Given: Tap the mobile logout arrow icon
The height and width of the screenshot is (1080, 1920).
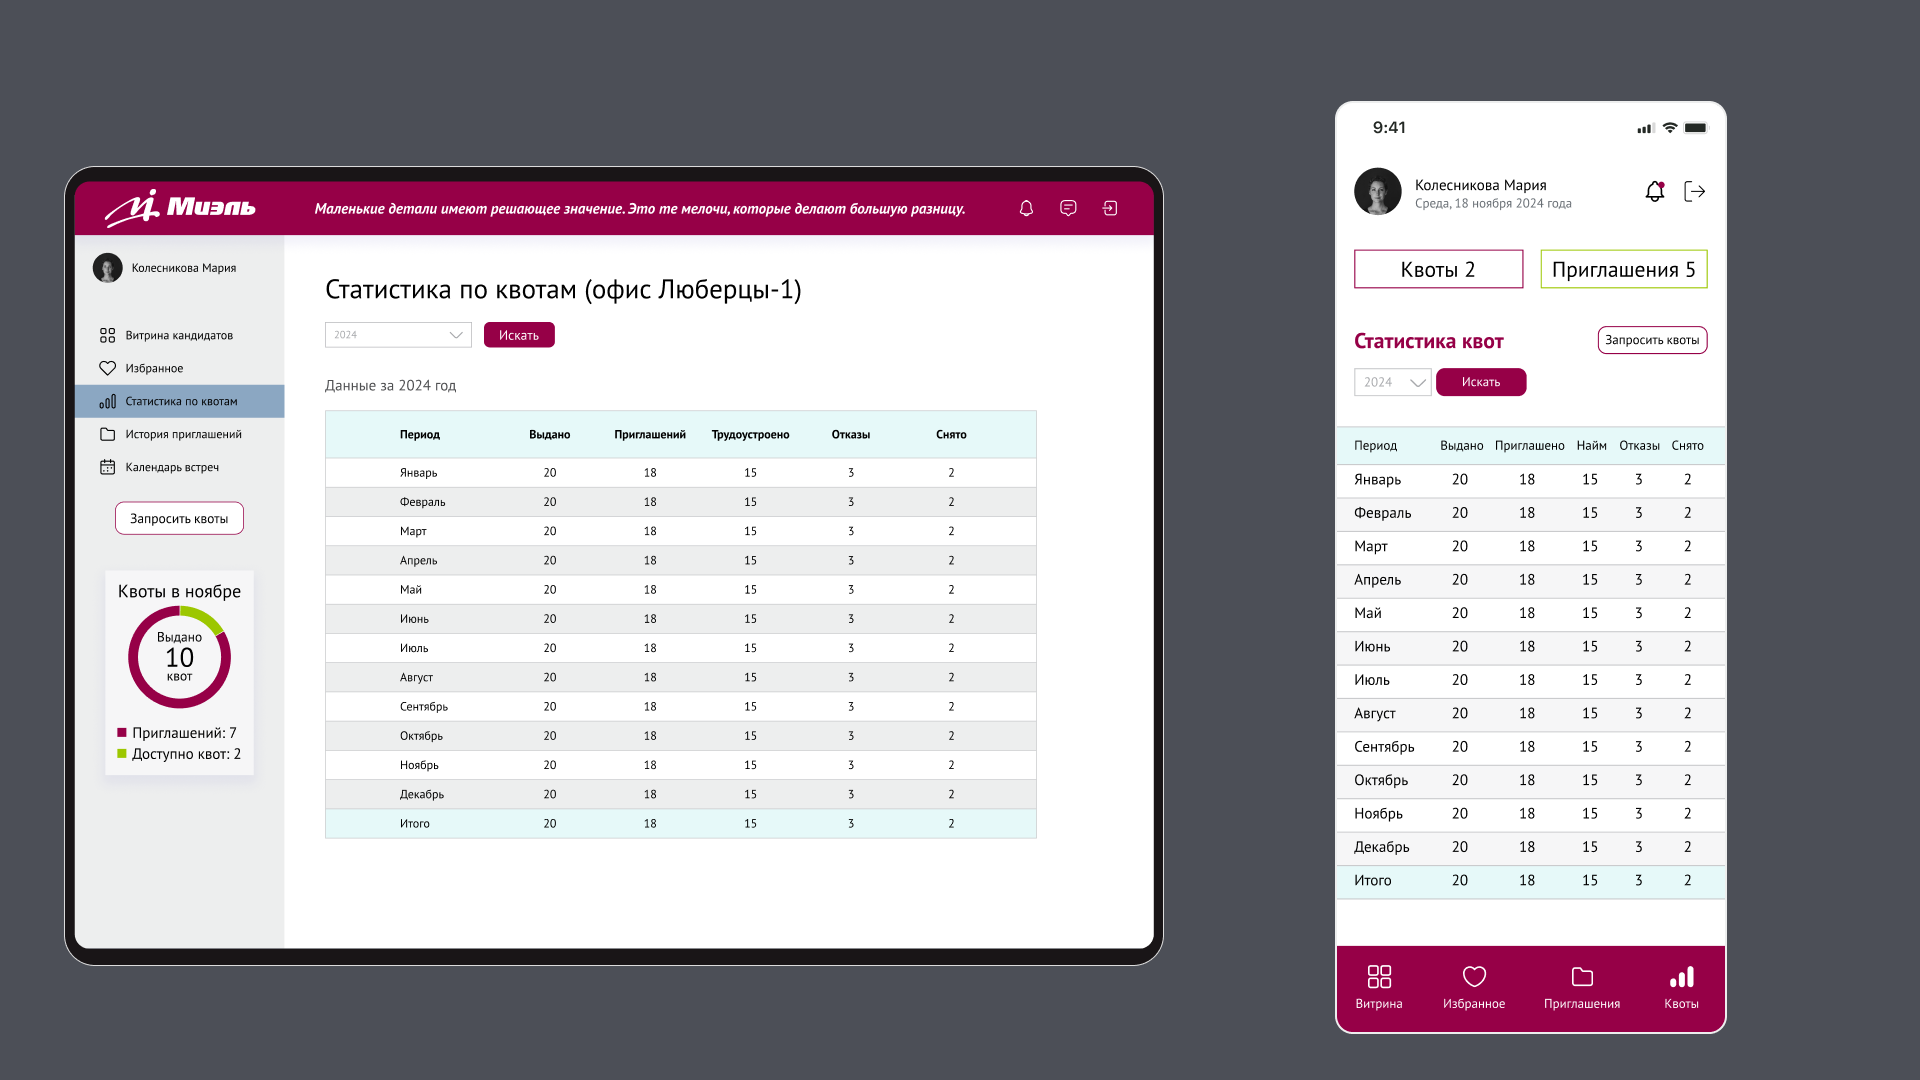Looking at the screenshot, I should pyautogui.click(x=1694, y=191).
